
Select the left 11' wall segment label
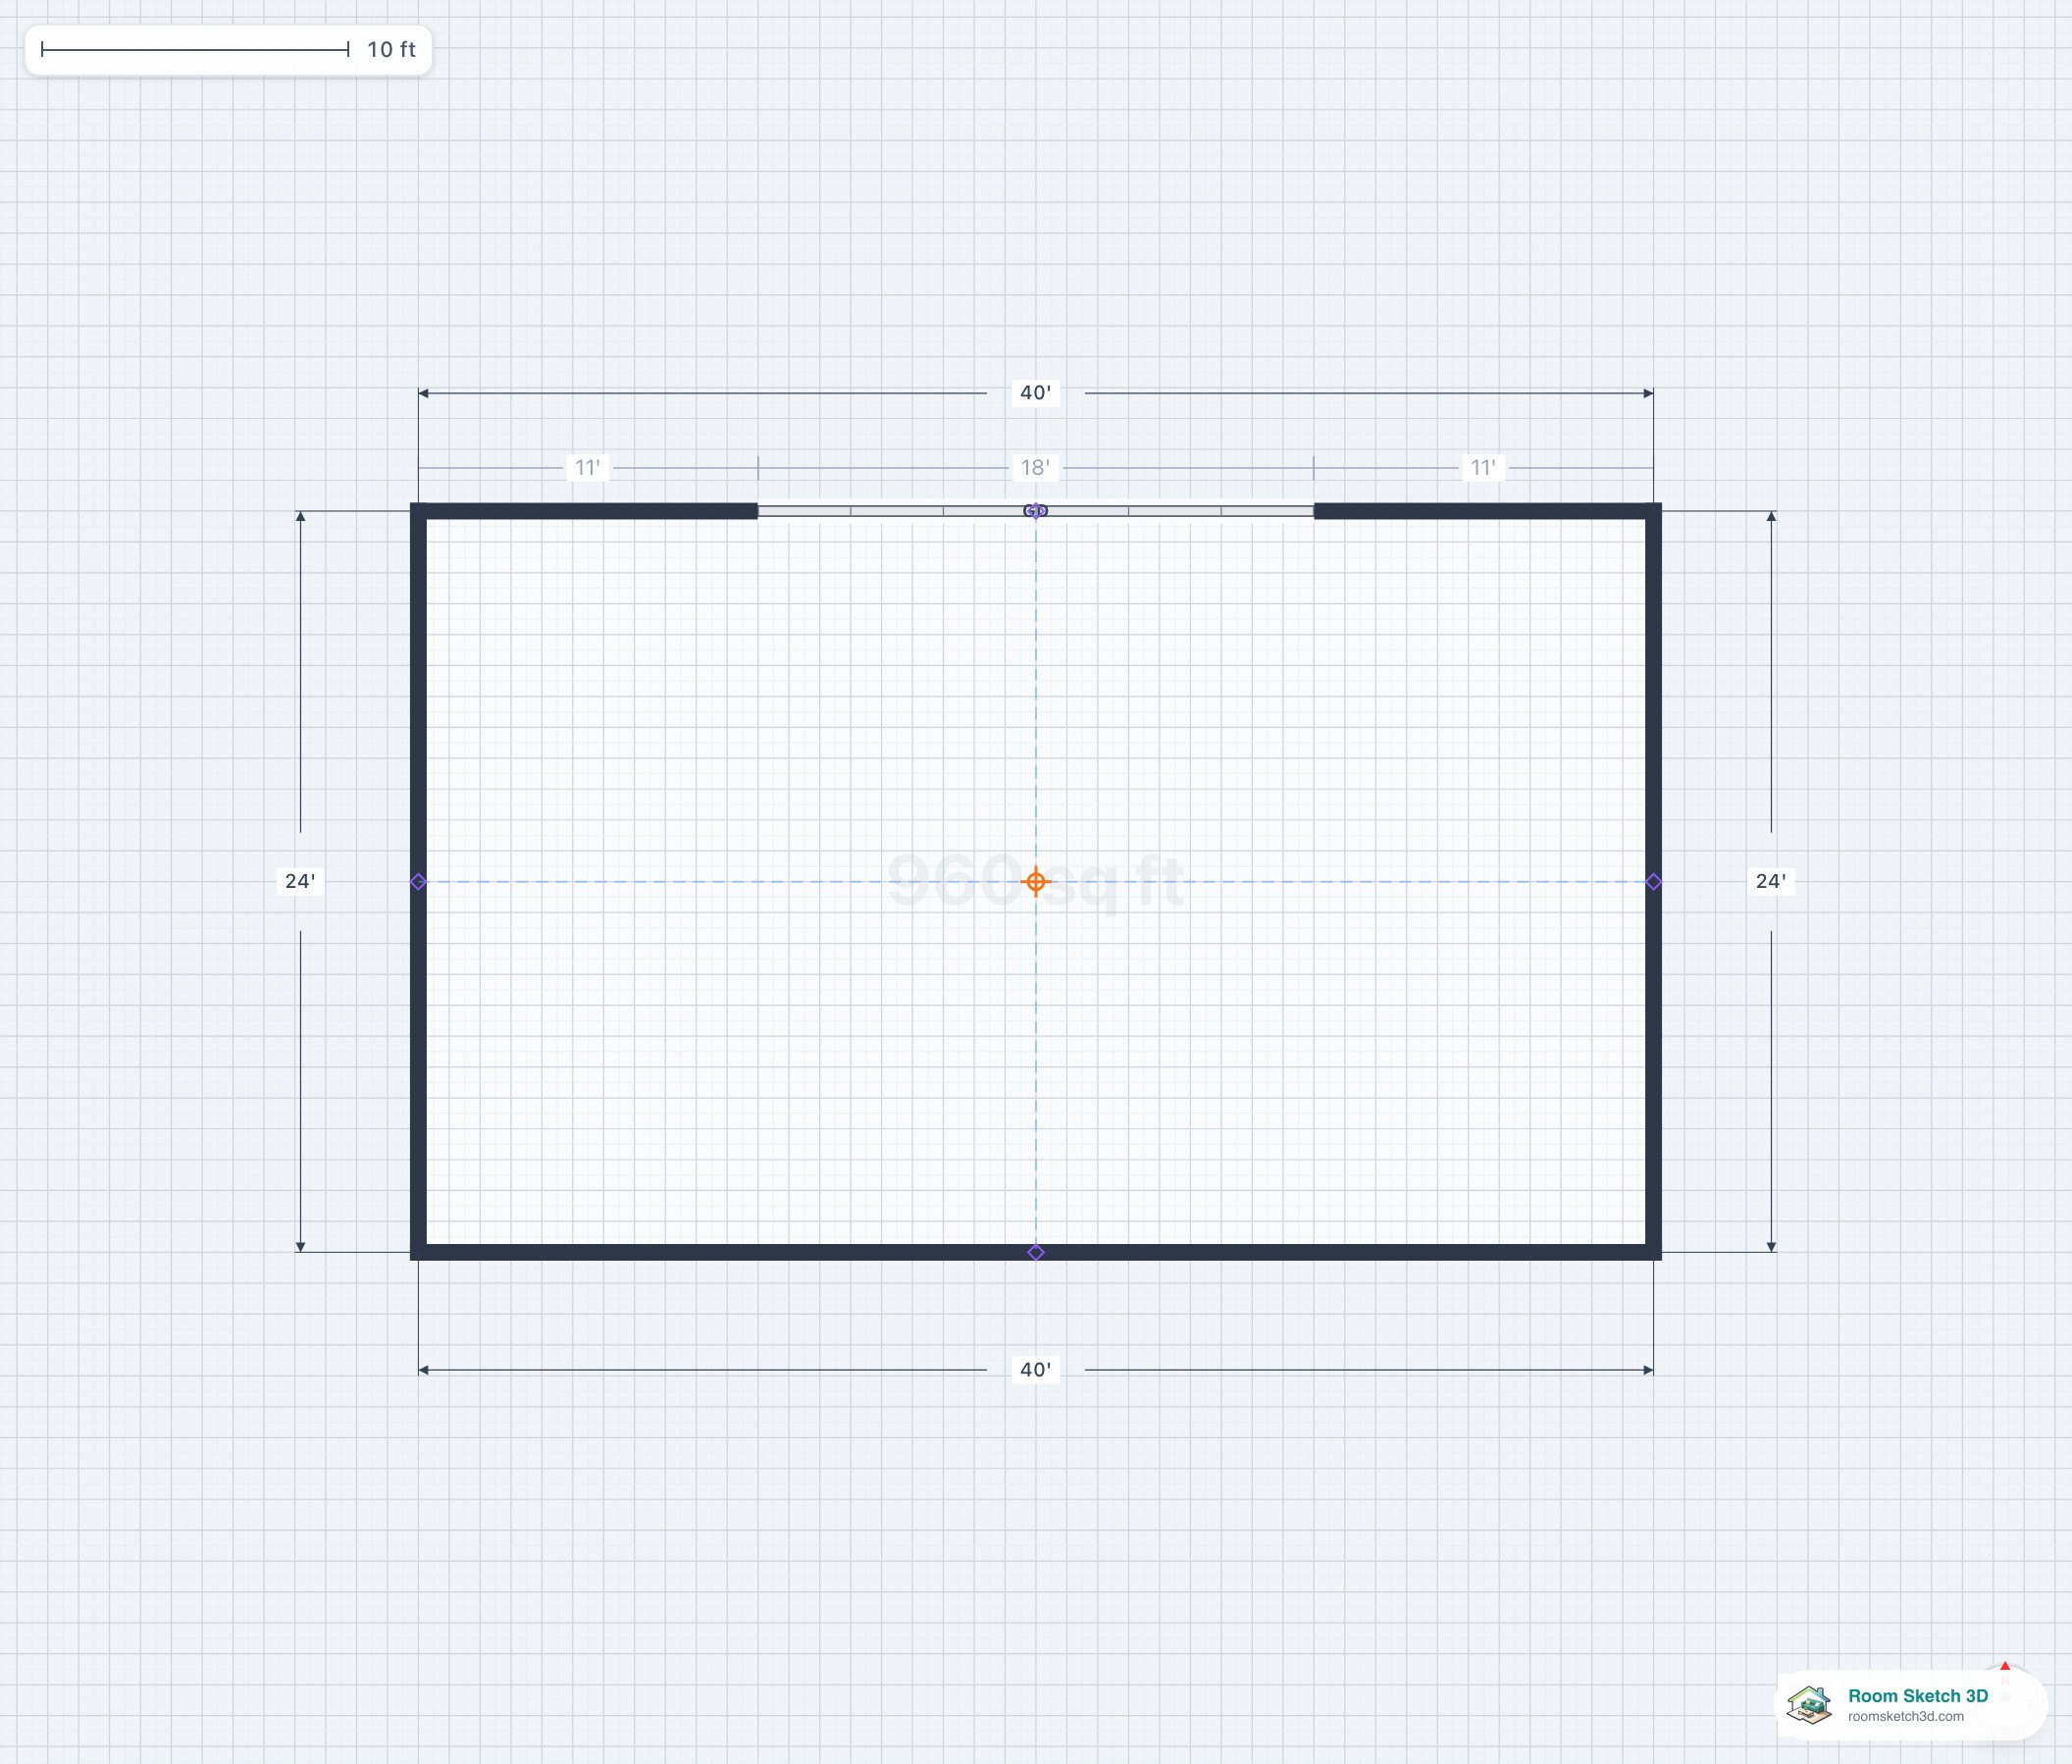click(587, 467)
